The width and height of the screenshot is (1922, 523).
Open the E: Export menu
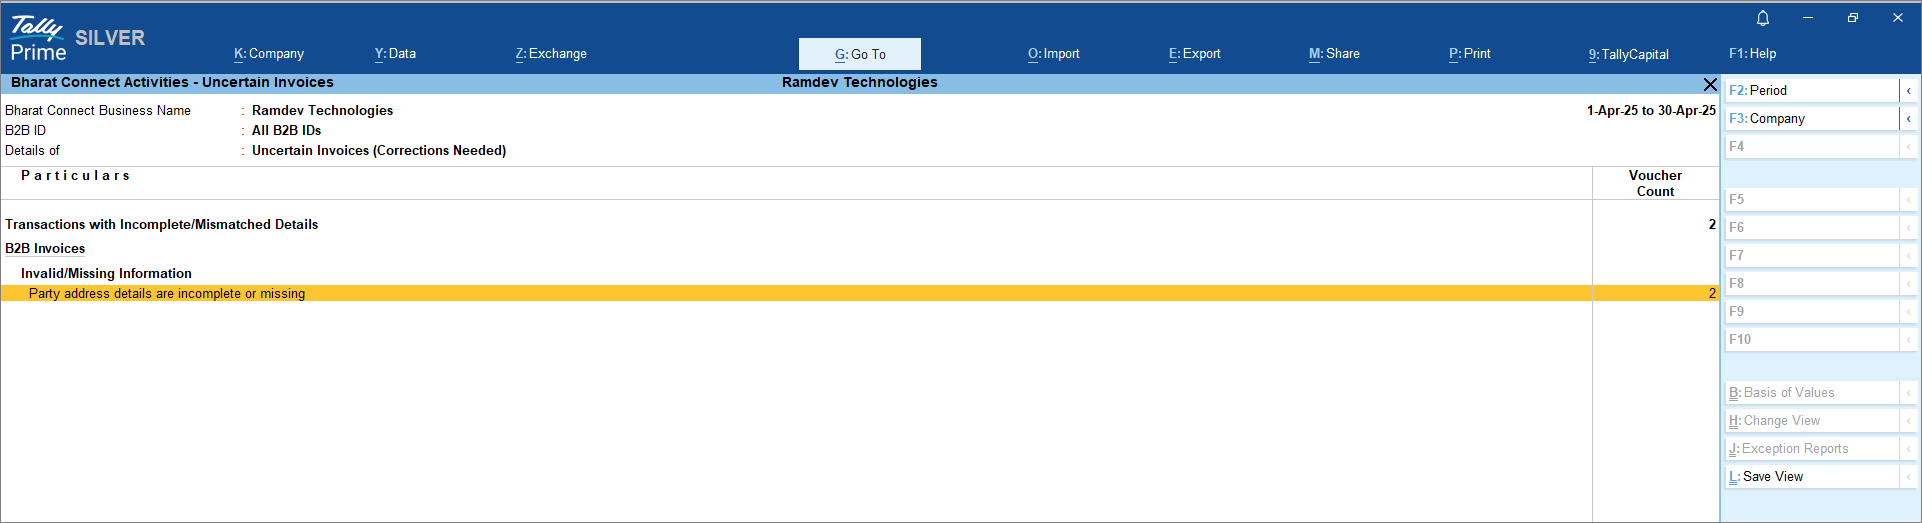coord(1194,54)
